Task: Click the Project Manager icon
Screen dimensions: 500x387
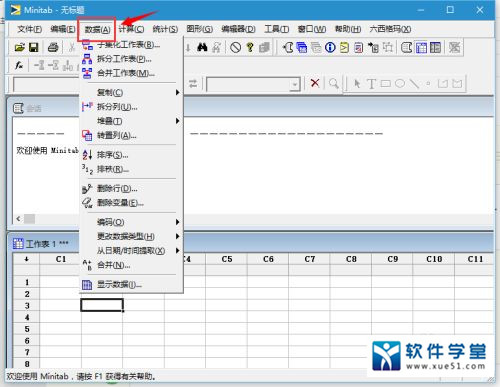Action: tap(435, 48)
